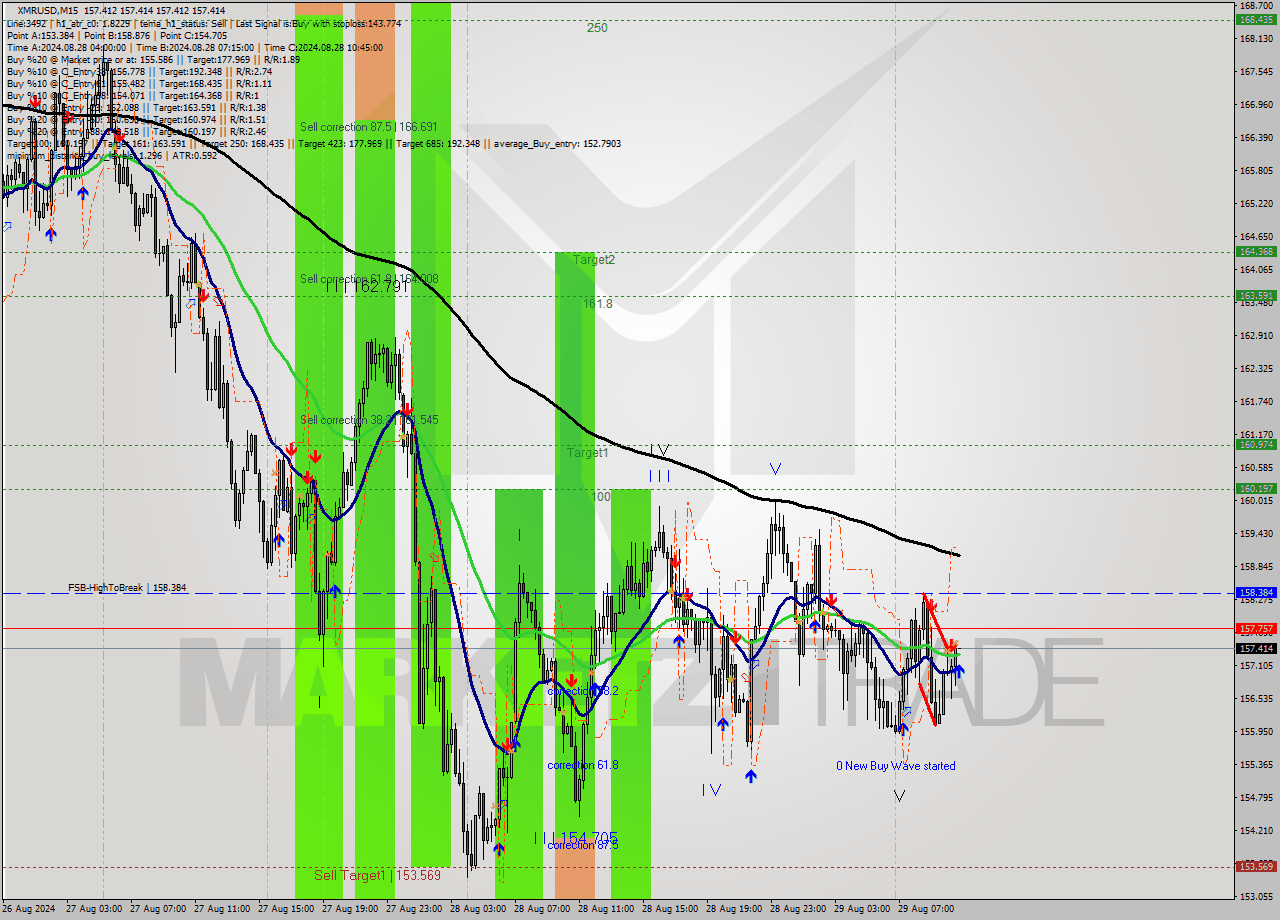Click the 'I I I 154.705' wave label
This screenshot has width=1280, height=920.
[x=575, y=838]
